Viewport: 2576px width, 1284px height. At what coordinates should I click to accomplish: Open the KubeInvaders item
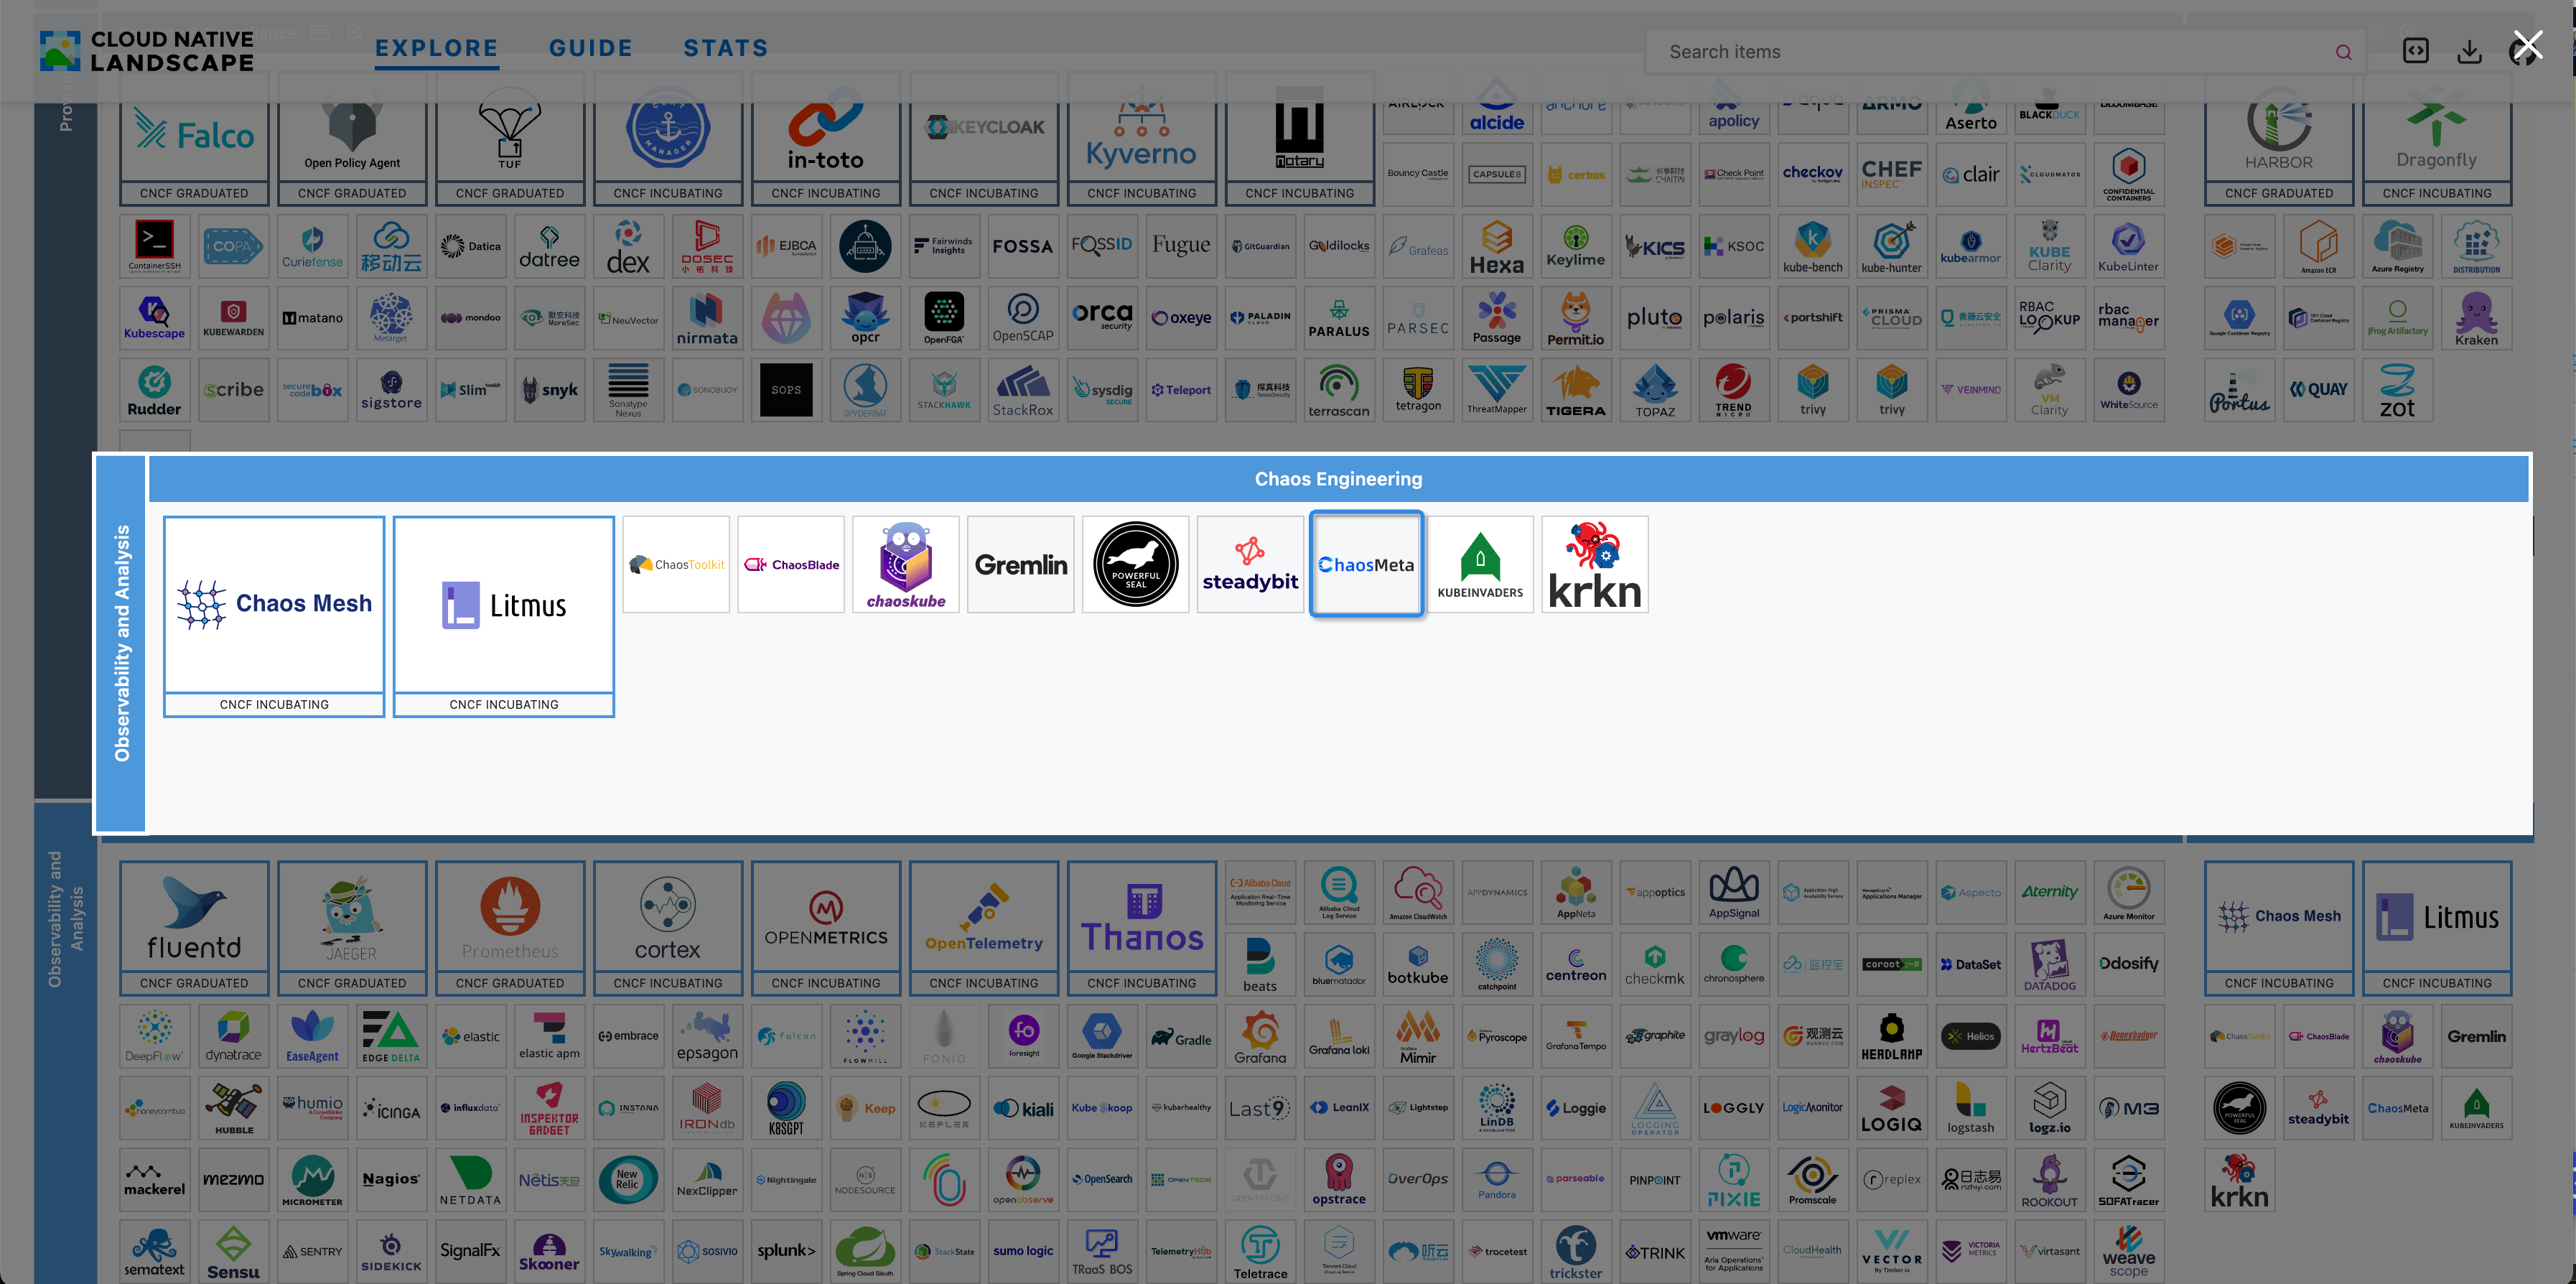pyautogui.click(x=1480, y=564)
